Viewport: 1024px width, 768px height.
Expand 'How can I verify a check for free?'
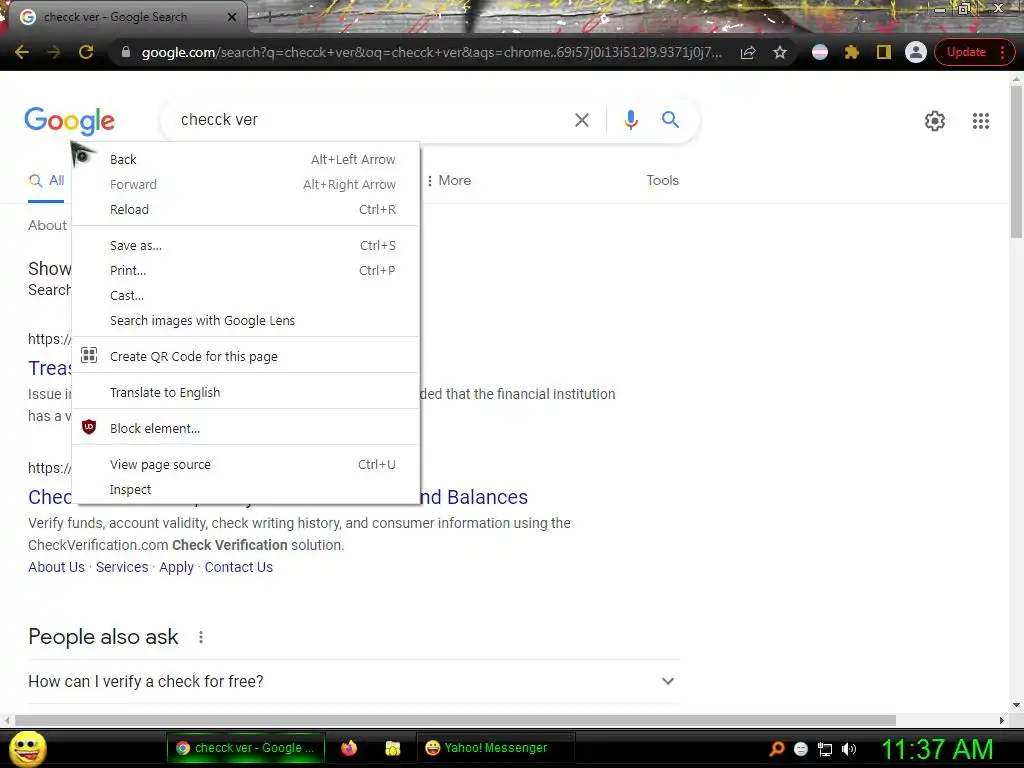[x=354, y=681]
